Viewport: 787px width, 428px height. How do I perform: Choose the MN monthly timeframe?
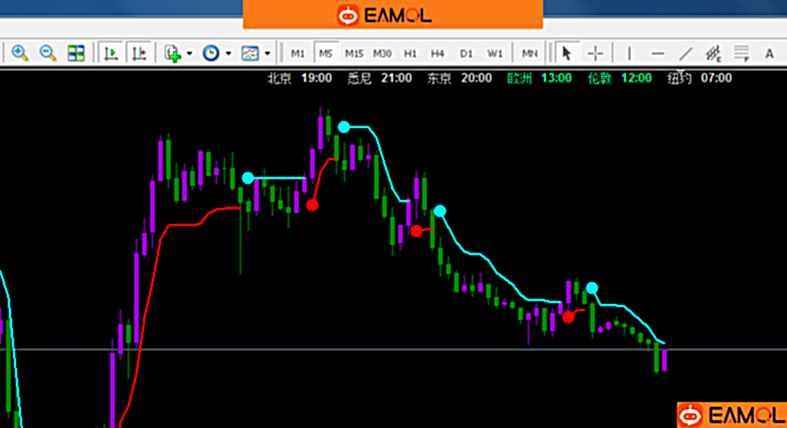(529, 53)
